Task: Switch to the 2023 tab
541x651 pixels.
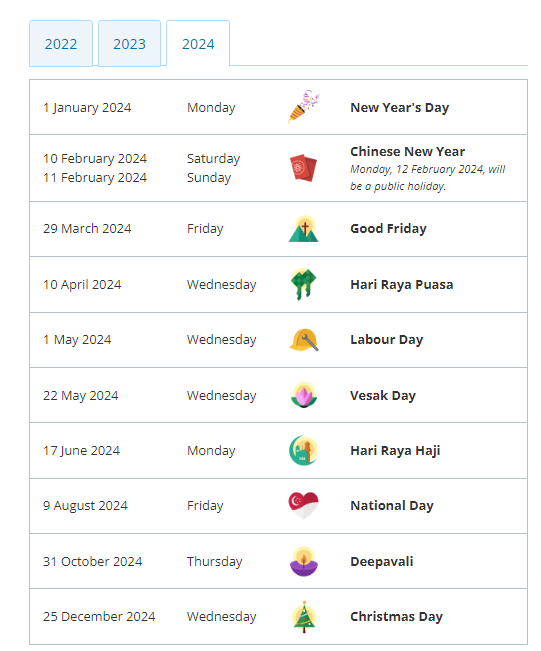Action: [x=130, y=44]
